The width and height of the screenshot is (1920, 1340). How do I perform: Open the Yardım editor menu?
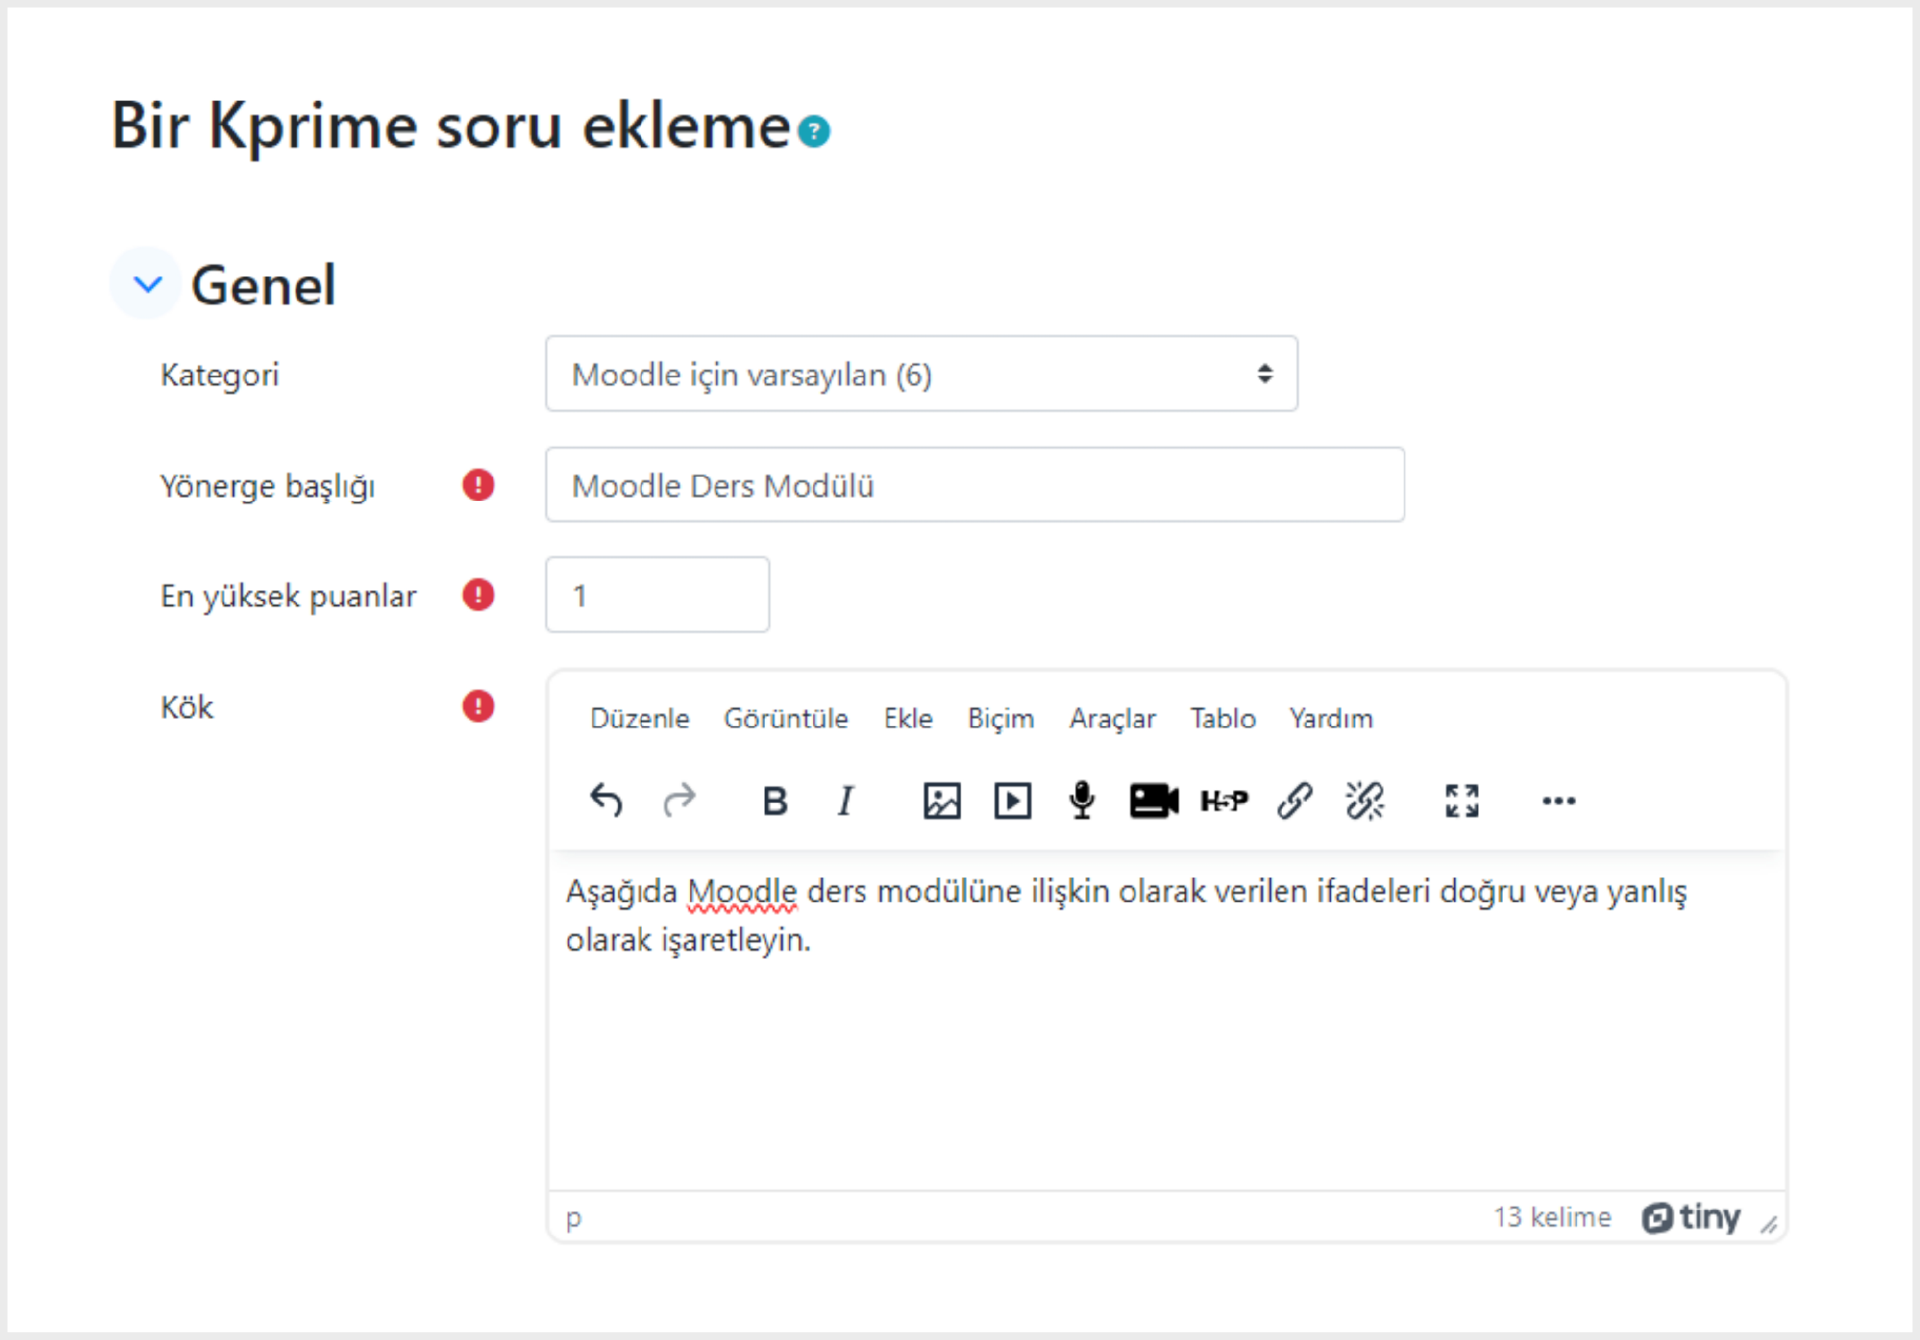[1331, 718]
